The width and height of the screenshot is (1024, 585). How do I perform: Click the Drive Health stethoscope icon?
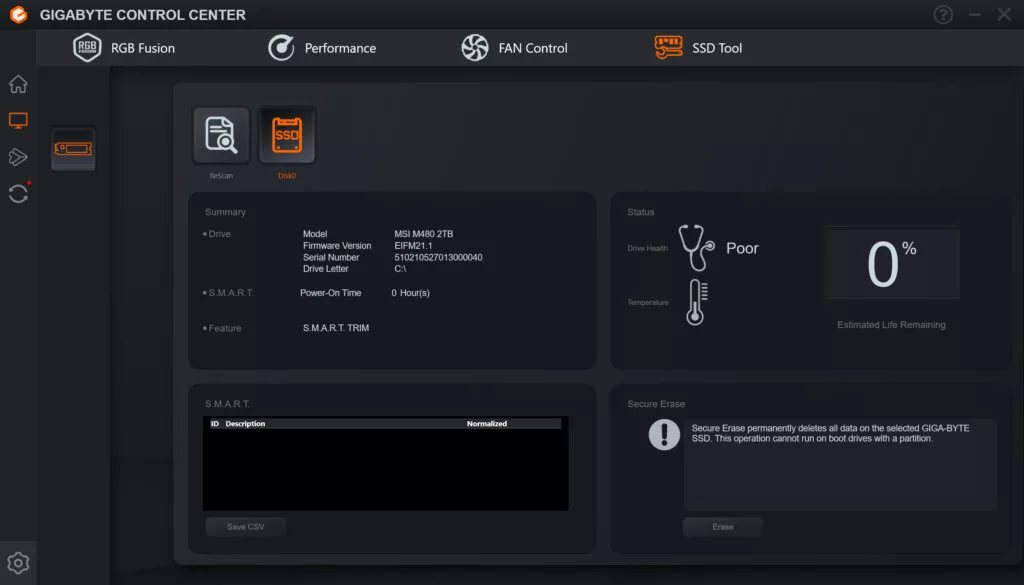[x=696, y=248]
